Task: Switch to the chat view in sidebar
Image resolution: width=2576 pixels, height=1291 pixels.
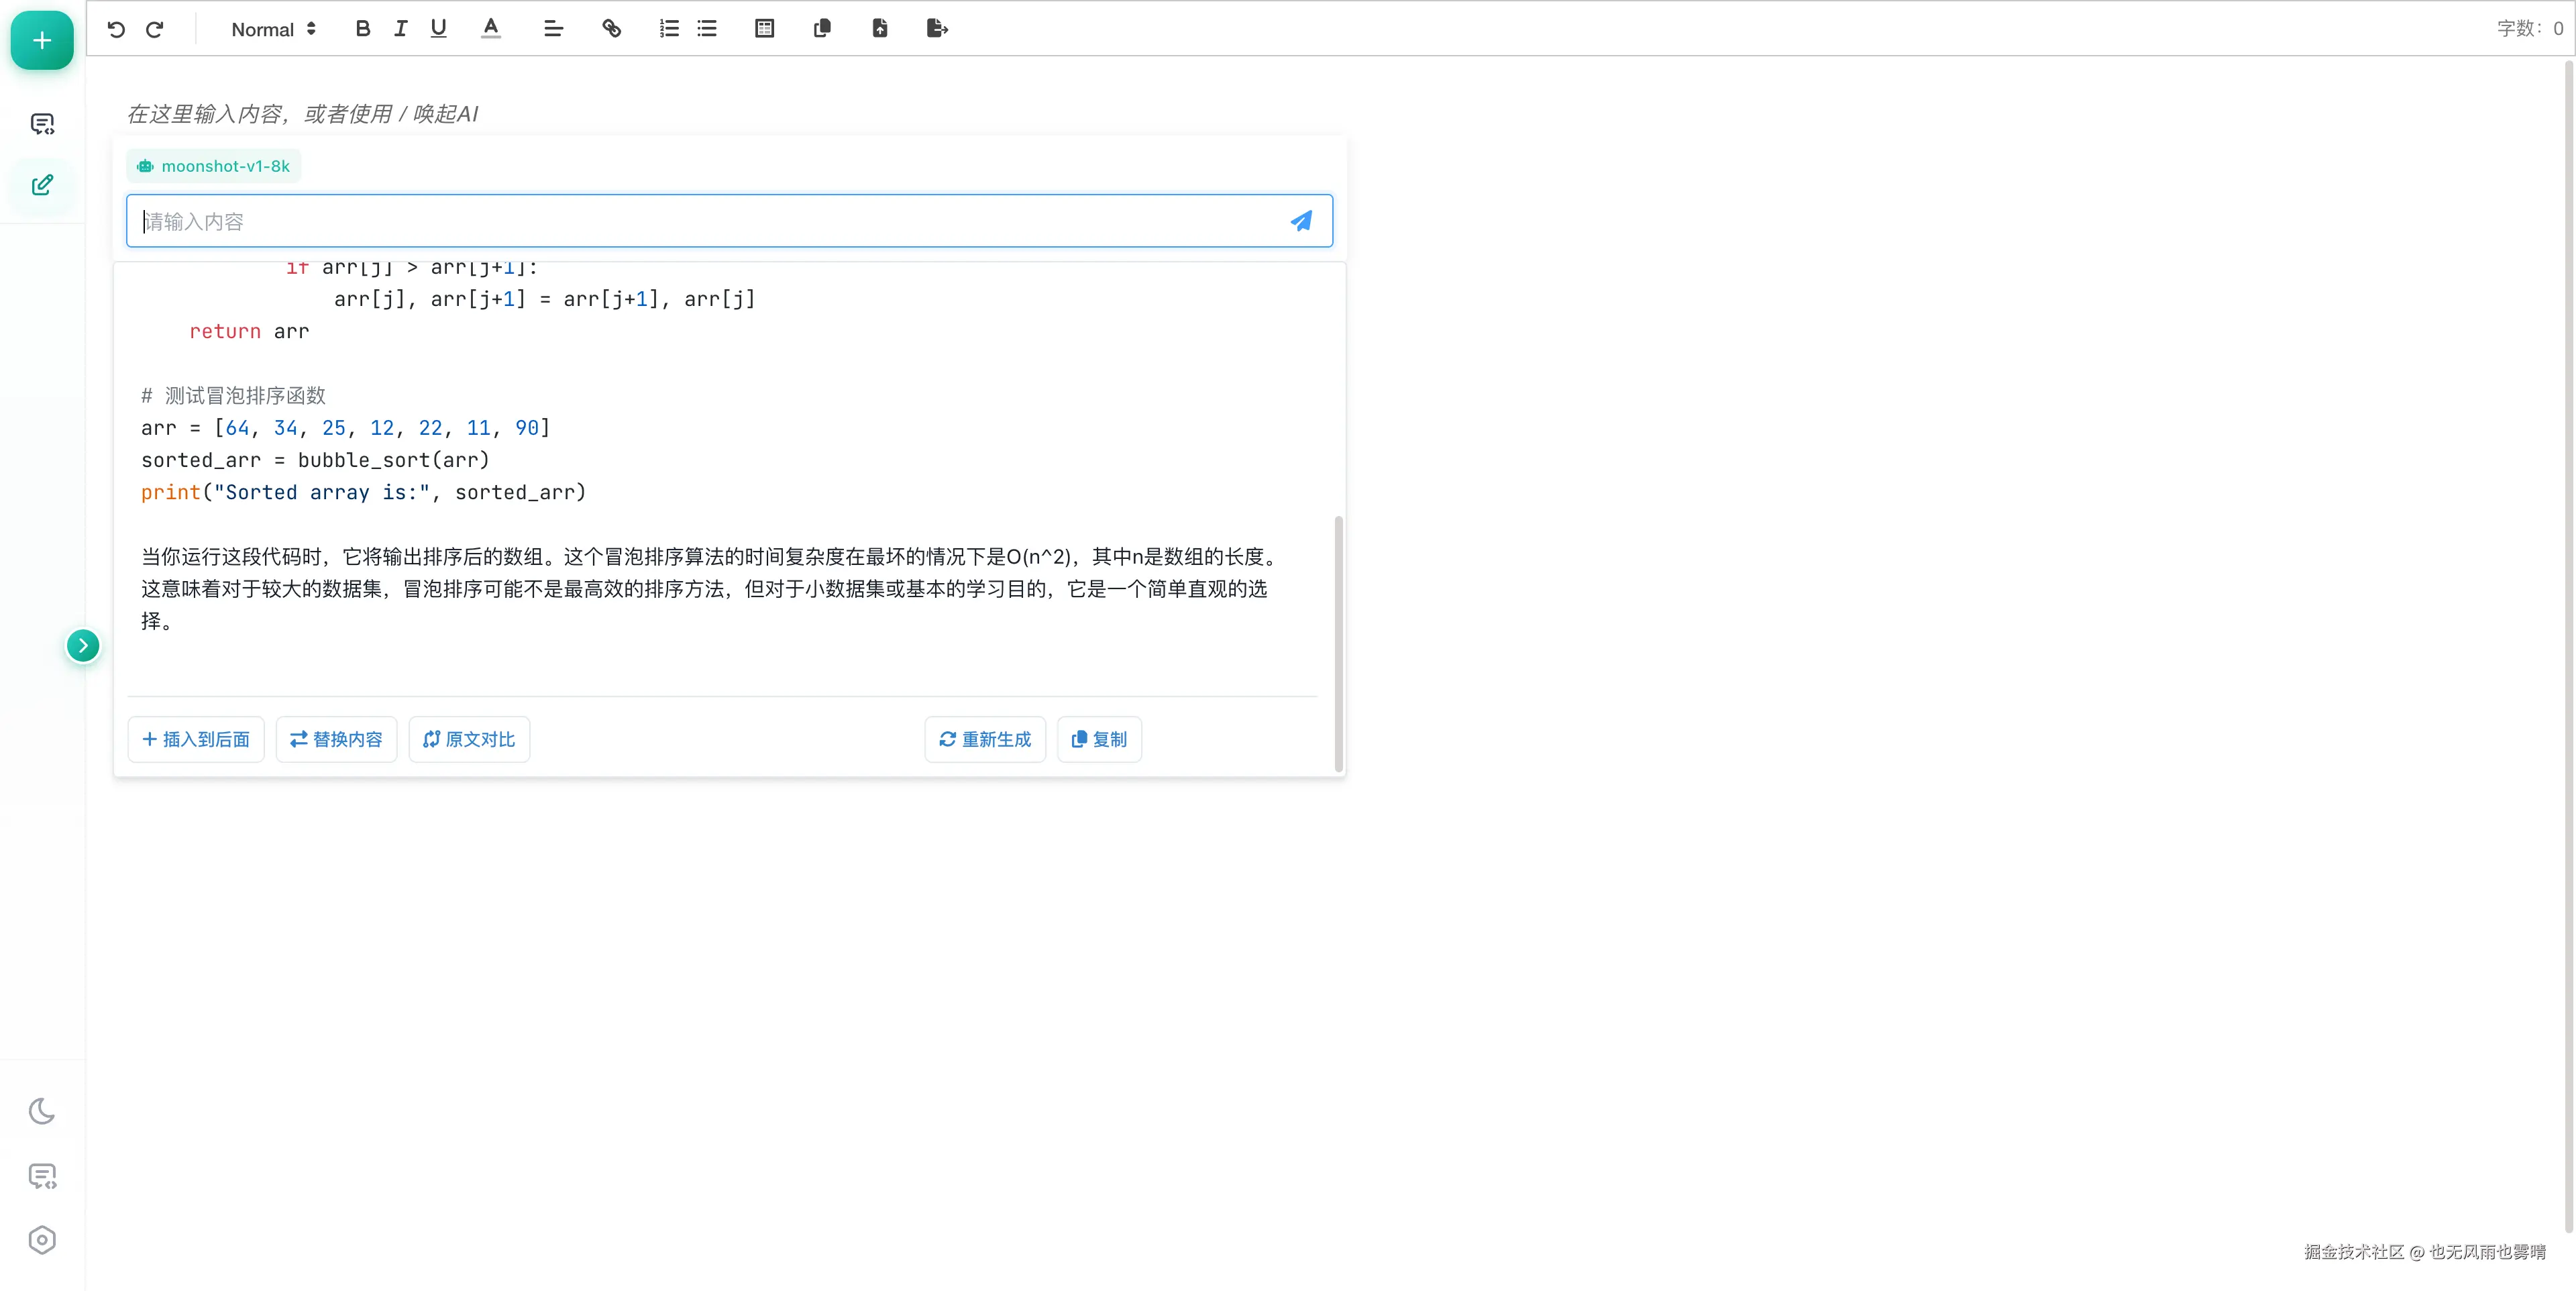Action: [42, 124]
